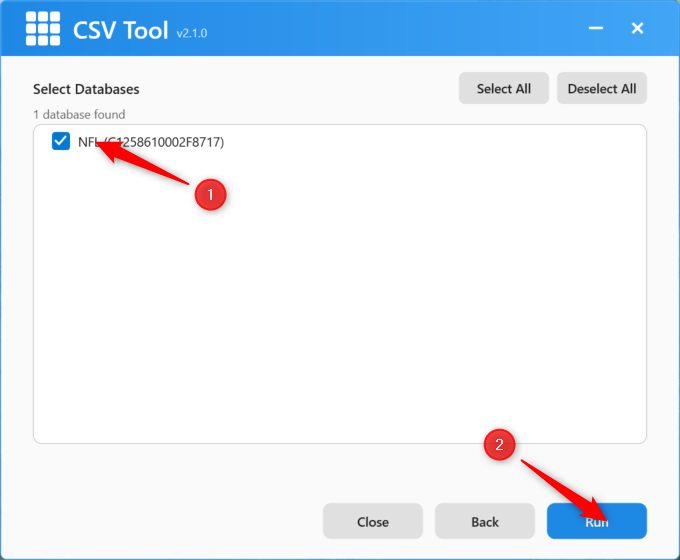This screenshot has width=680, height=560.
Task: Go back using the Back button
Action: (485, 521)
